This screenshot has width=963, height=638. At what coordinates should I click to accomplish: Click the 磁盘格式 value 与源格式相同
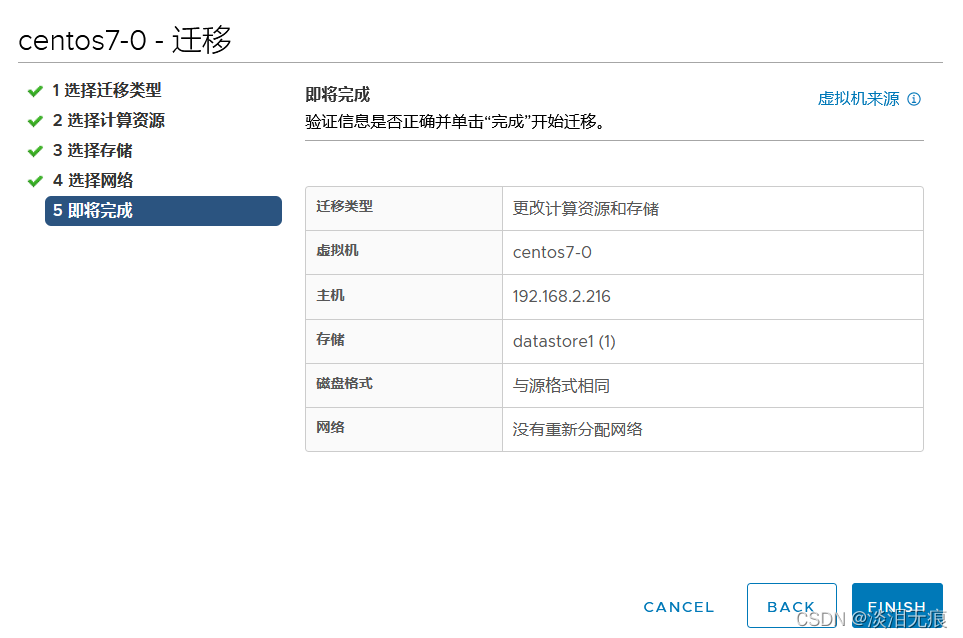coord(559,385)
